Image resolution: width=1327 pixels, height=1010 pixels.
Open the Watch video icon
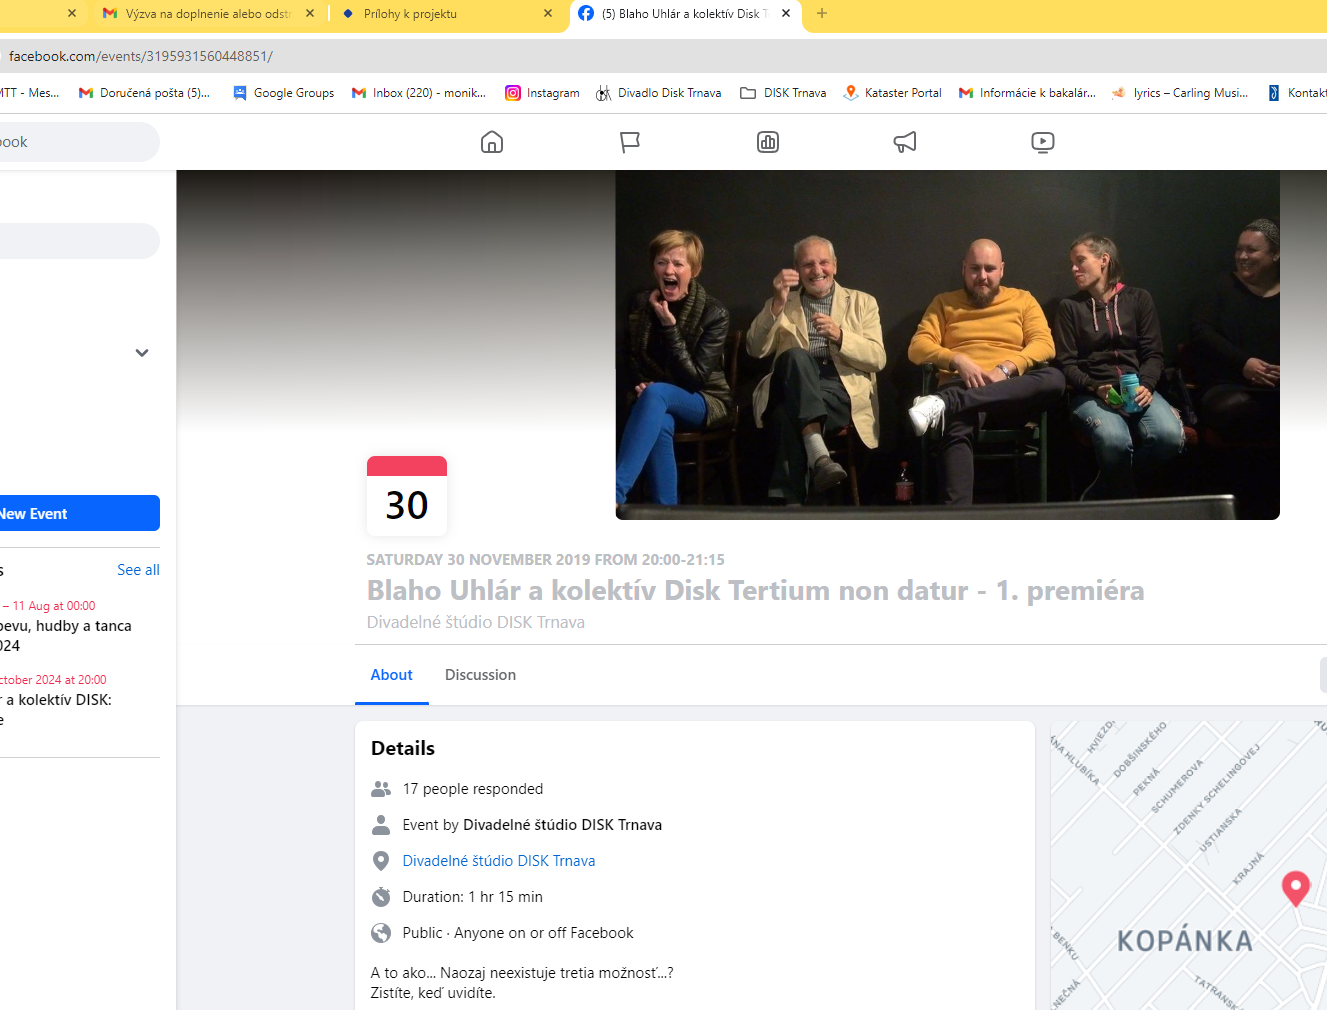tap(1042, 142)
